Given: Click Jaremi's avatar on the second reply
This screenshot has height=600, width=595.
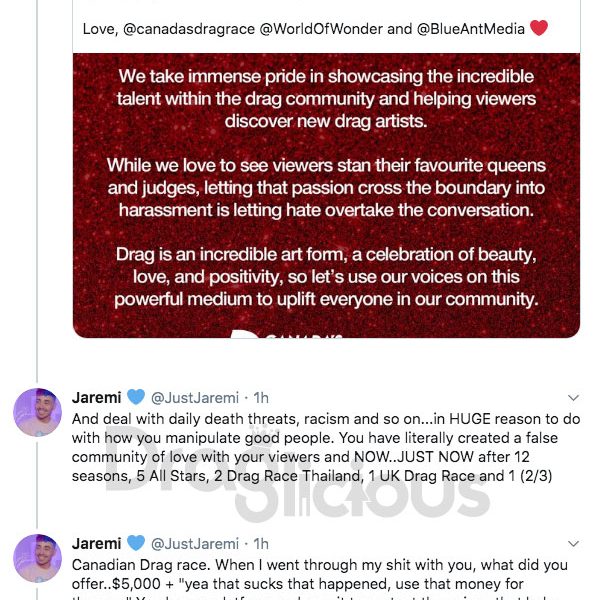Looking at the screenshot, I should pos(37,558).
